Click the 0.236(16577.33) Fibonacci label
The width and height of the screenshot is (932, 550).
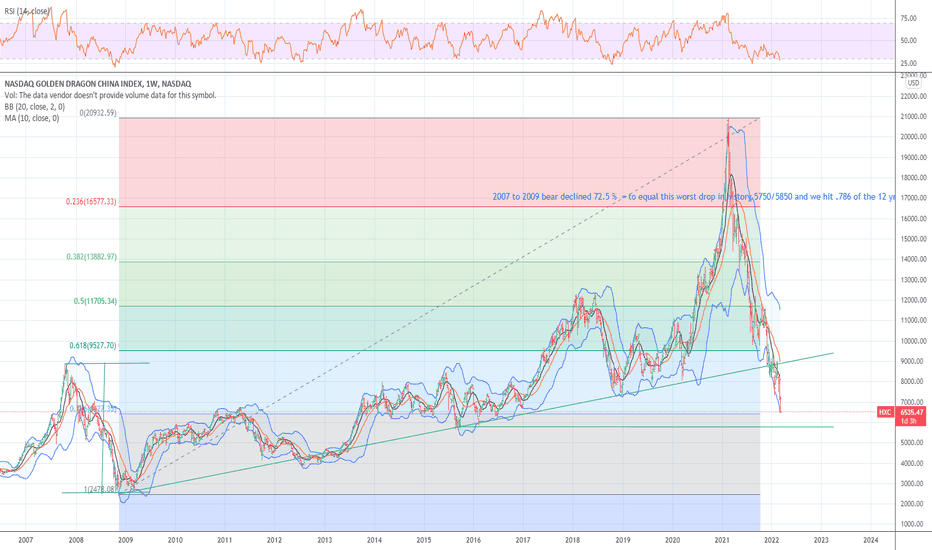(92, 202)
